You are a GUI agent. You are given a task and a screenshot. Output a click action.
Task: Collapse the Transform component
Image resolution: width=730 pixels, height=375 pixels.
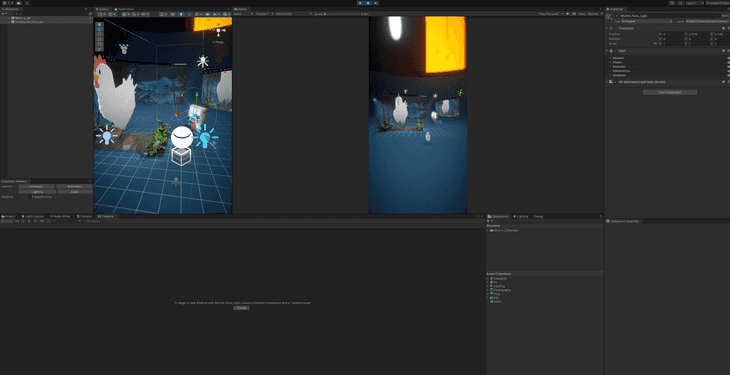click(x=607, y=28)
